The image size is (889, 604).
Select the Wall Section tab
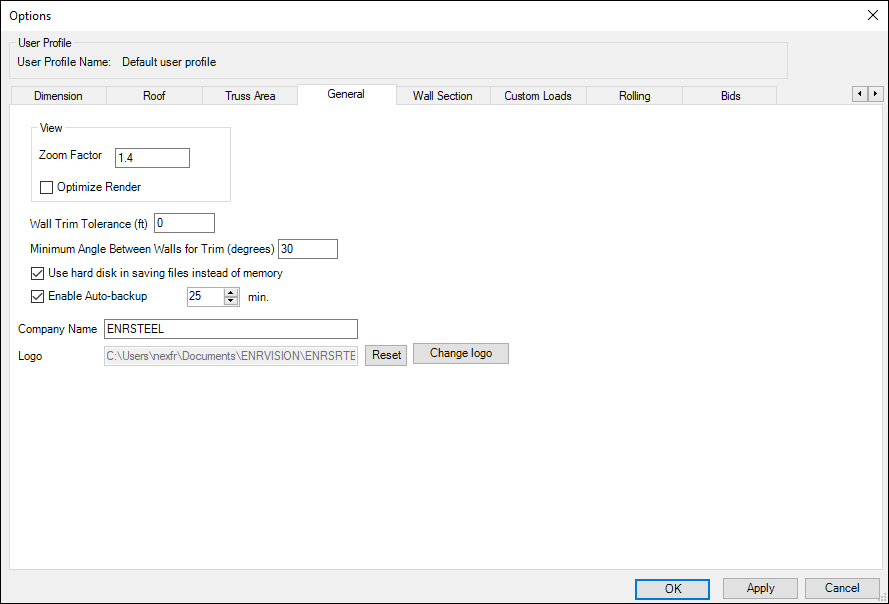pyautogui.click(x=442, y=96)
